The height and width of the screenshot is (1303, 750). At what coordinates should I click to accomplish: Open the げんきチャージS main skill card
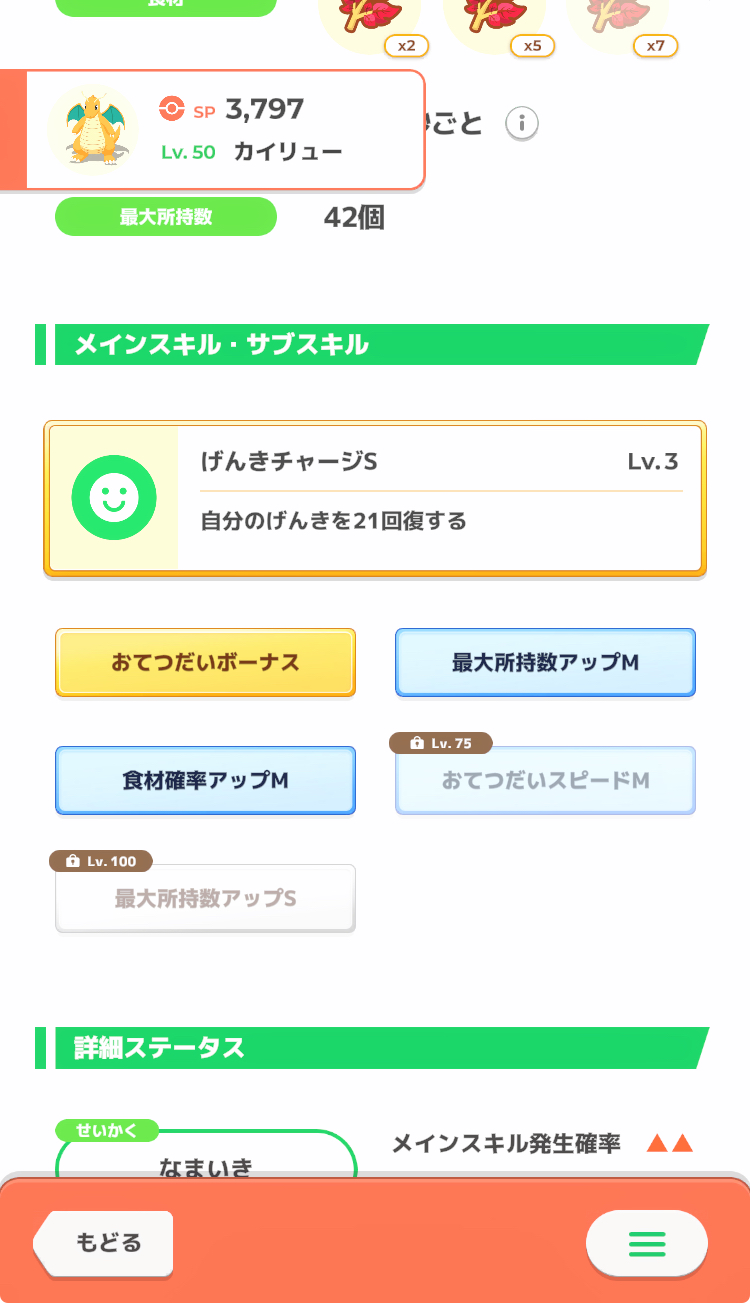click(440, 498)
